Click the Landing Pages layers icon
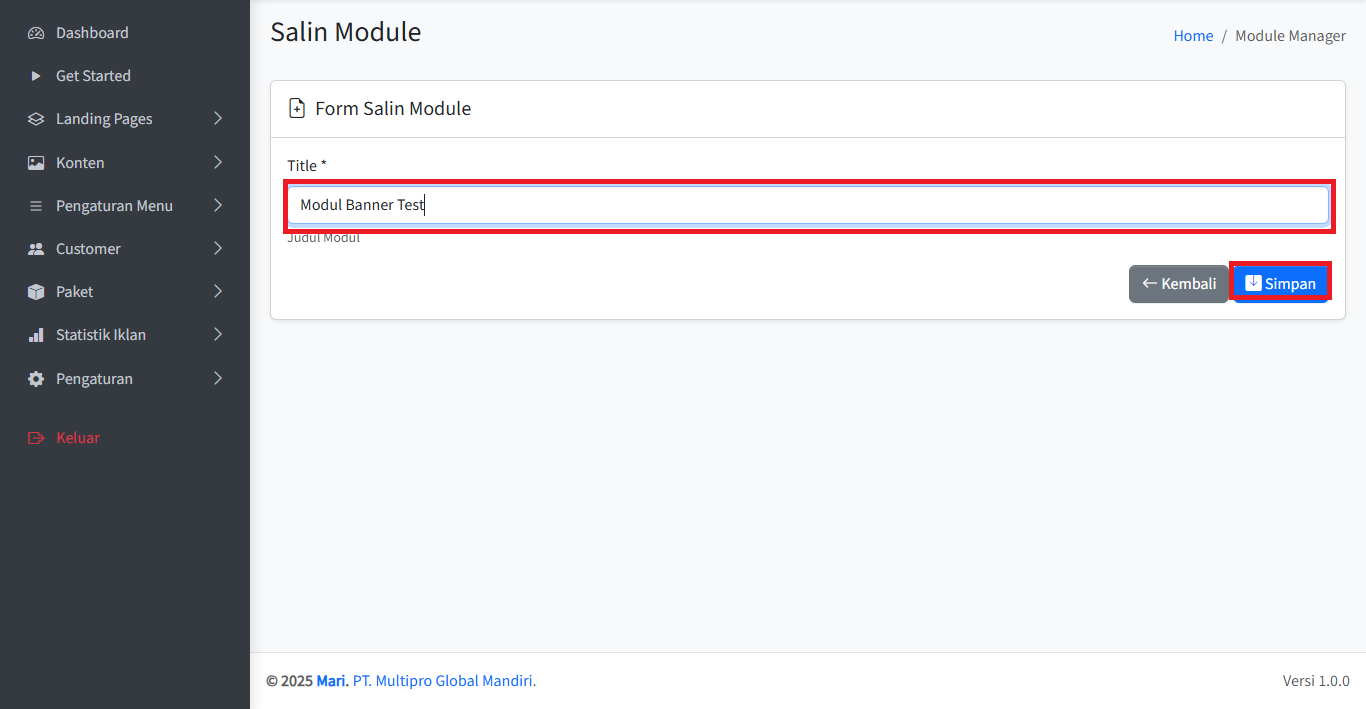This screenshot has width=1366, height=709. point(36,119)
